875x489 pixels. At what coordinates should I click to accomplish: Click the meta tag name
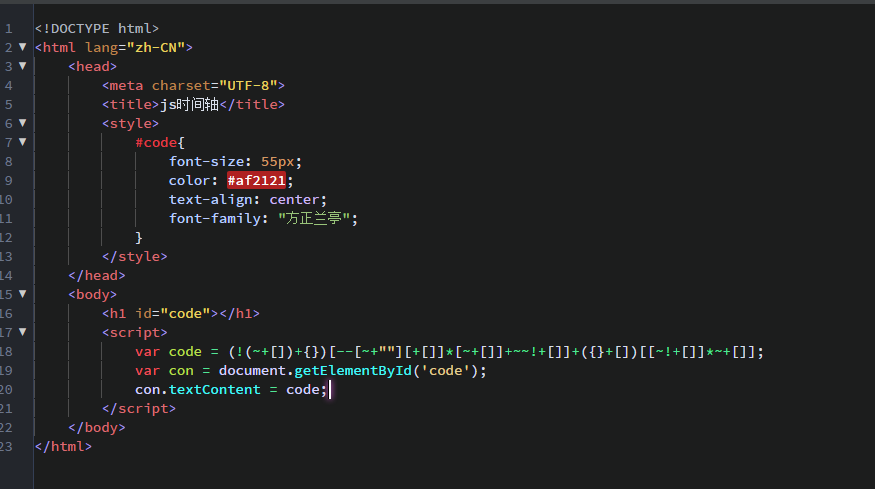coord(126,85)
